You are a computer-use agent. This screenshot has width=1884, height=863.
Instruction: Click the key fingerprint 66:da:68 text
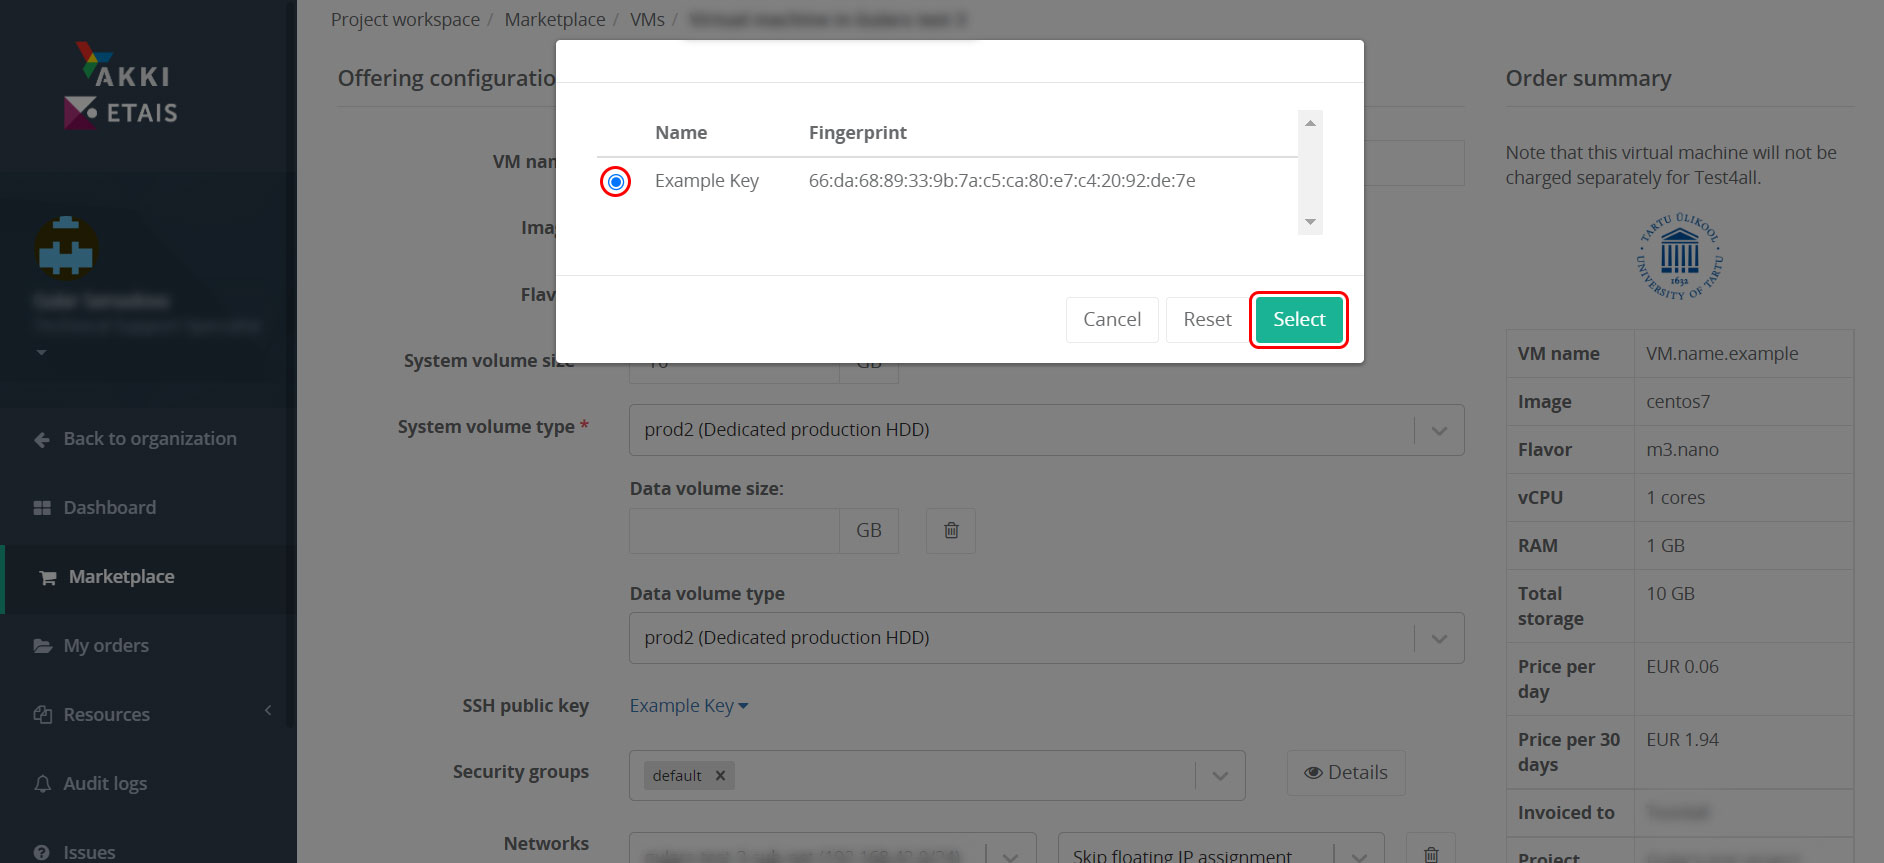click(1002, 181)
